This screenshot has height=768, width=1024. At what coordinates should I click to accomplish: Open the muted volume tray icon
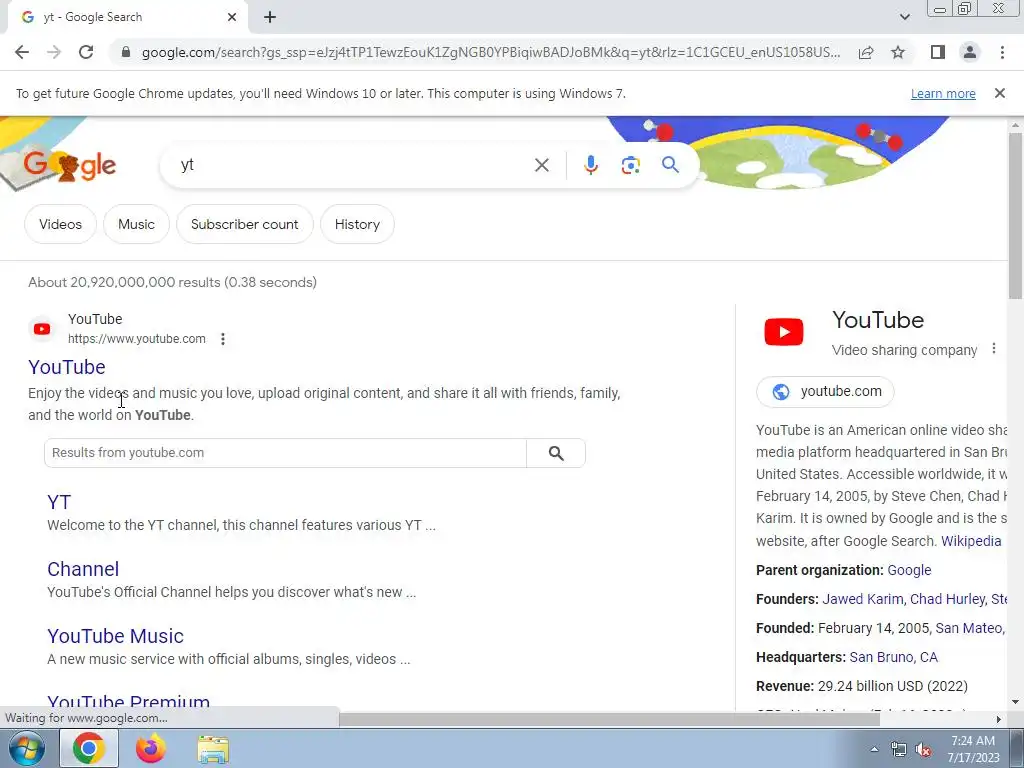coord(923,750)
